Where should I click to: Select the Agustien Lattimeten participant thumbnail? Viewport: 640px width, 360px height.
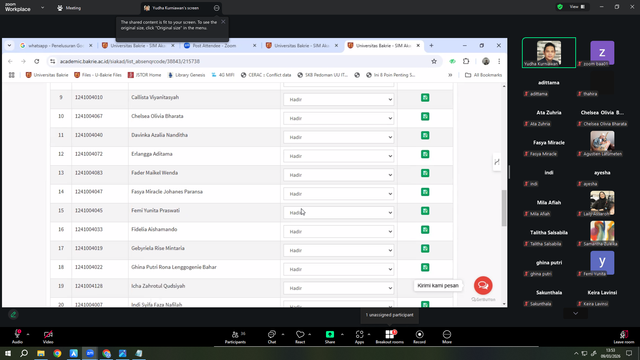tap(602, 143)
